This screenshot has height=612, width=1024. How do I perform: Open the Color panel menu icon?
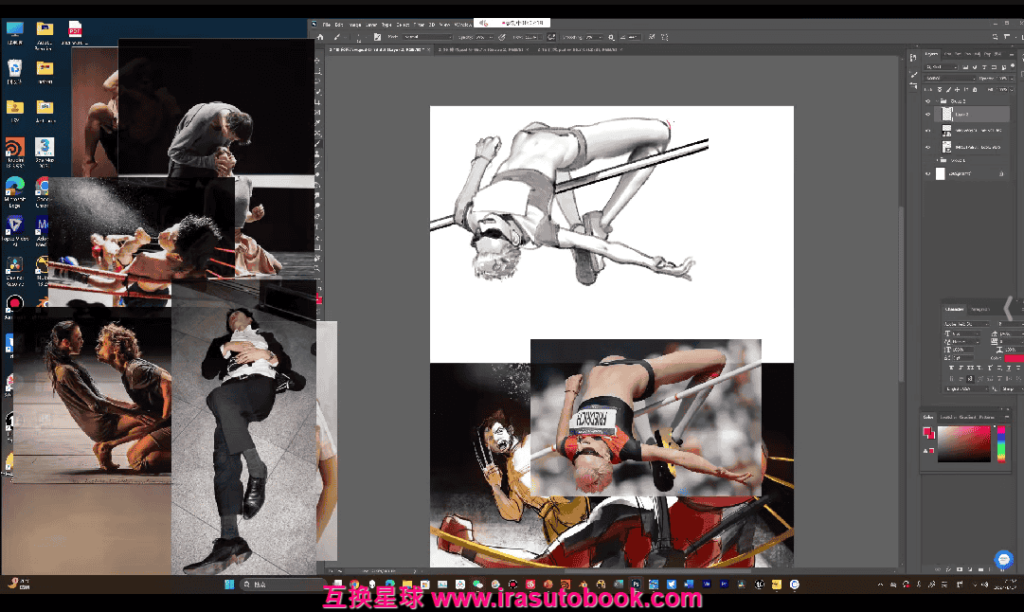point(1007,417)
